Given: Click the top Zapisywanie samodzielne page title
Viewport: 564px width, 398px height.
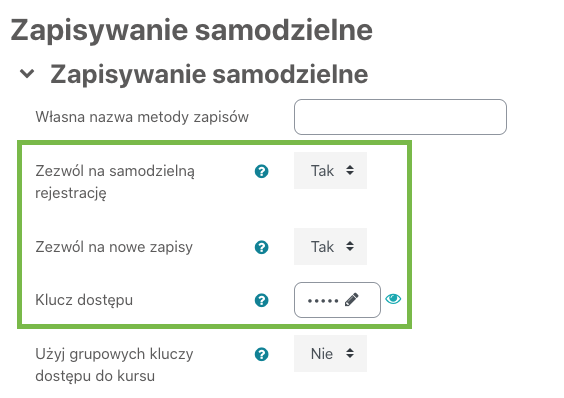Looking at the screenshot, I should point(192,30).
